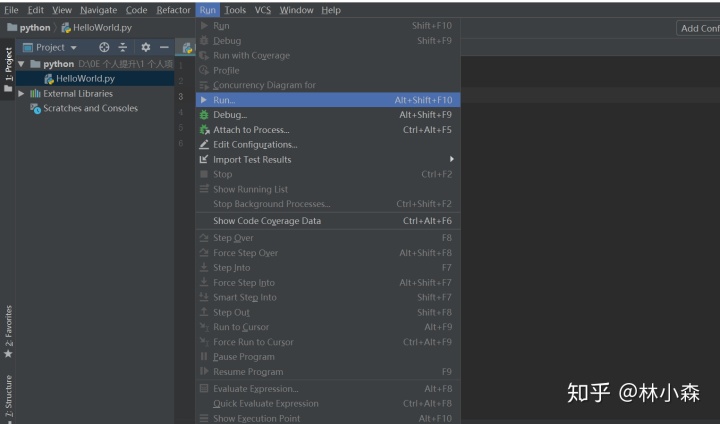Select Scratches and Consoles tree item
The width and height of the screenshot is (720, 424).
click(x=95, y=108)
